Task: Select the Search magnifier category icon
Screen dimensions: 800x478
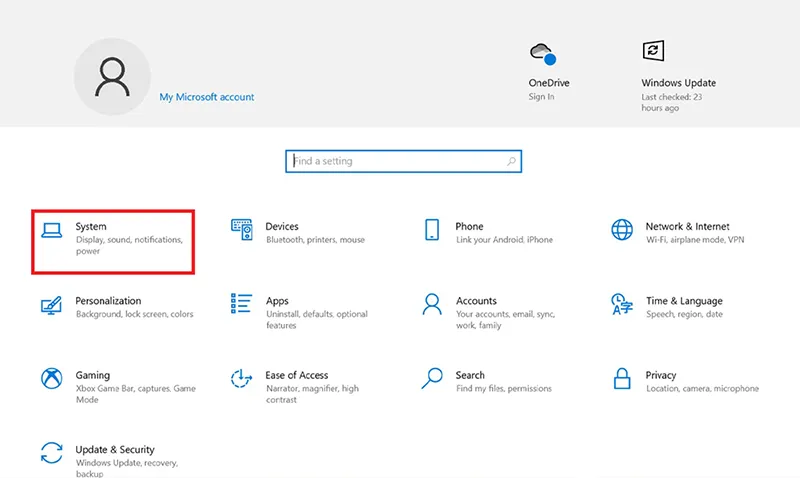Action: pyautogui.click(x=432, y=379)
